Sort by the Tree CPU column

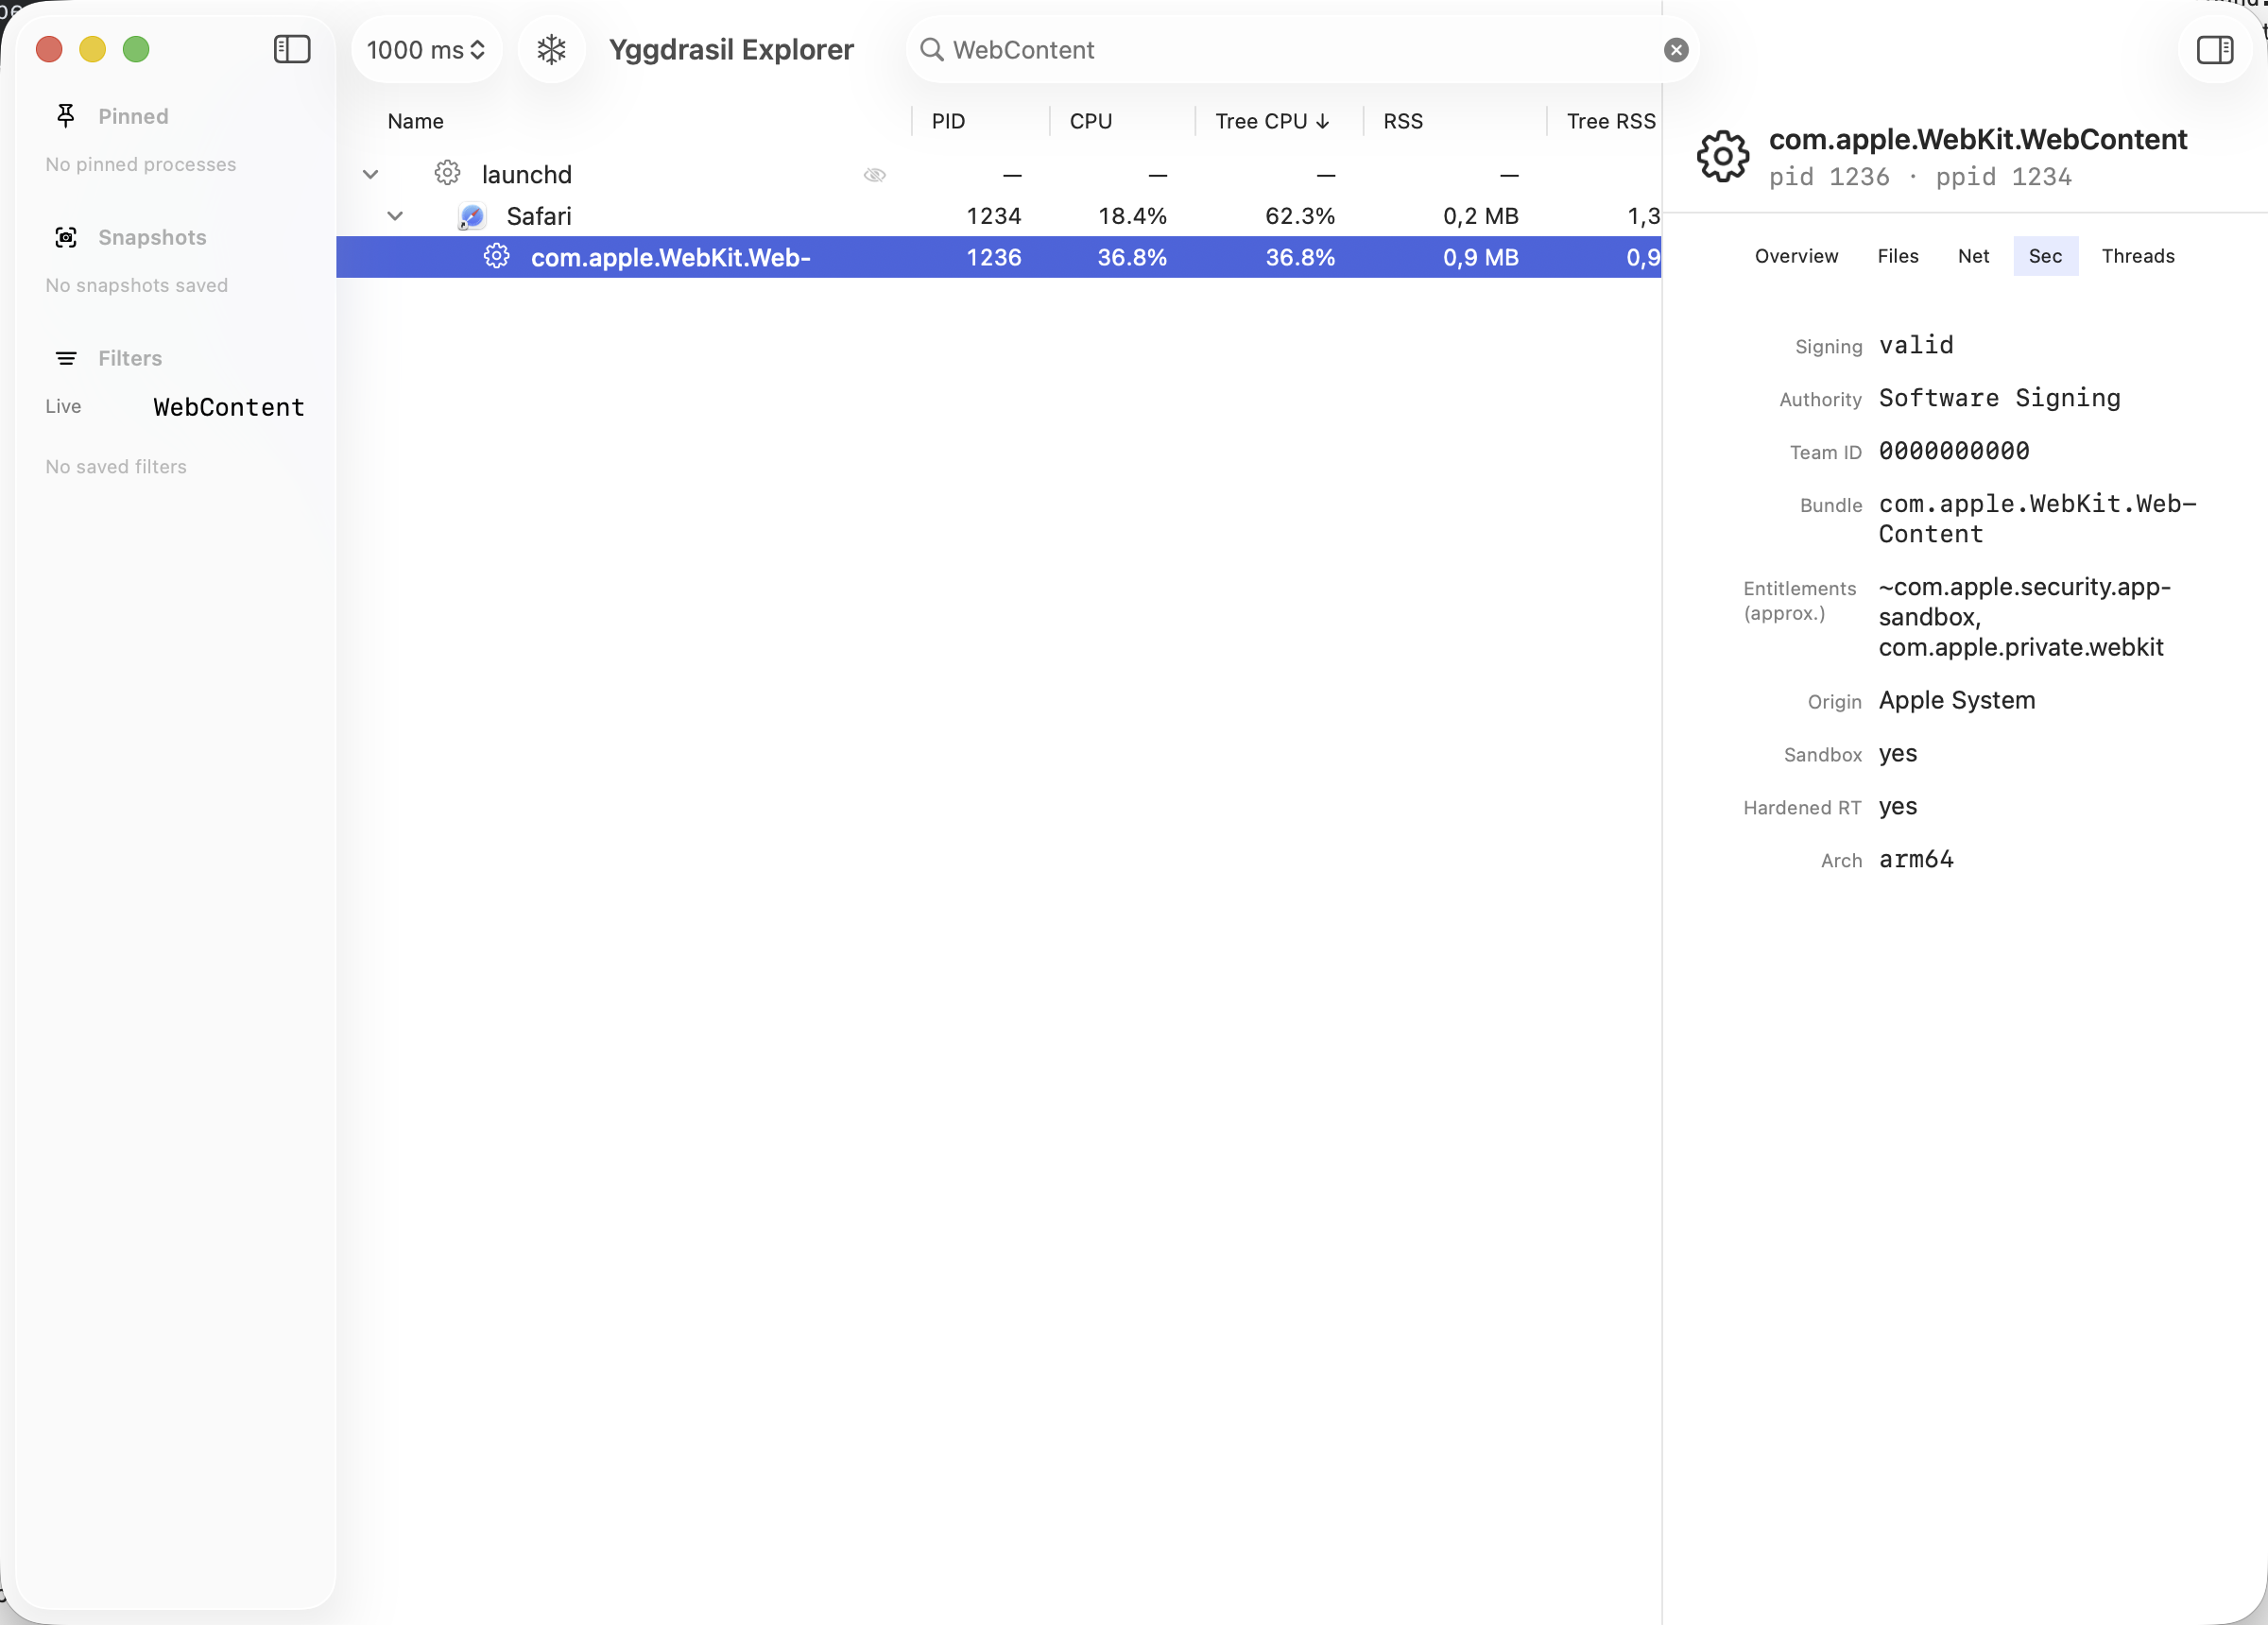coord(1272,121)
